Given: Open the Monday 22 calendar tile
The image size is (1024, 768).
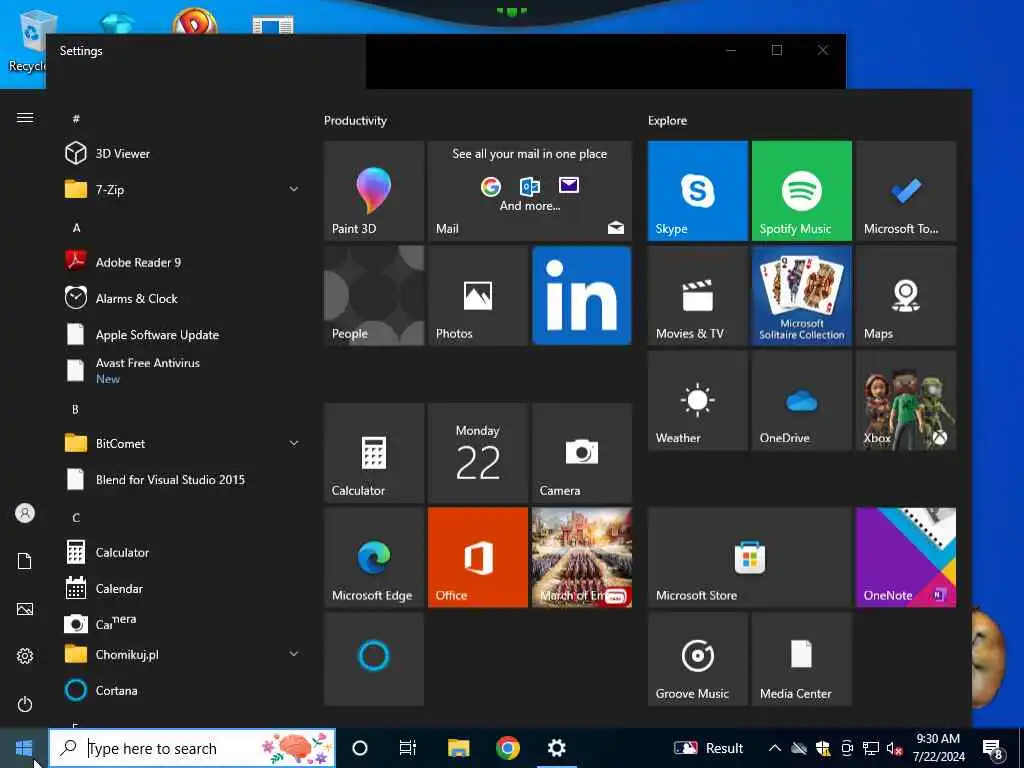Looking at the screenshot, I should coord(477,453).
